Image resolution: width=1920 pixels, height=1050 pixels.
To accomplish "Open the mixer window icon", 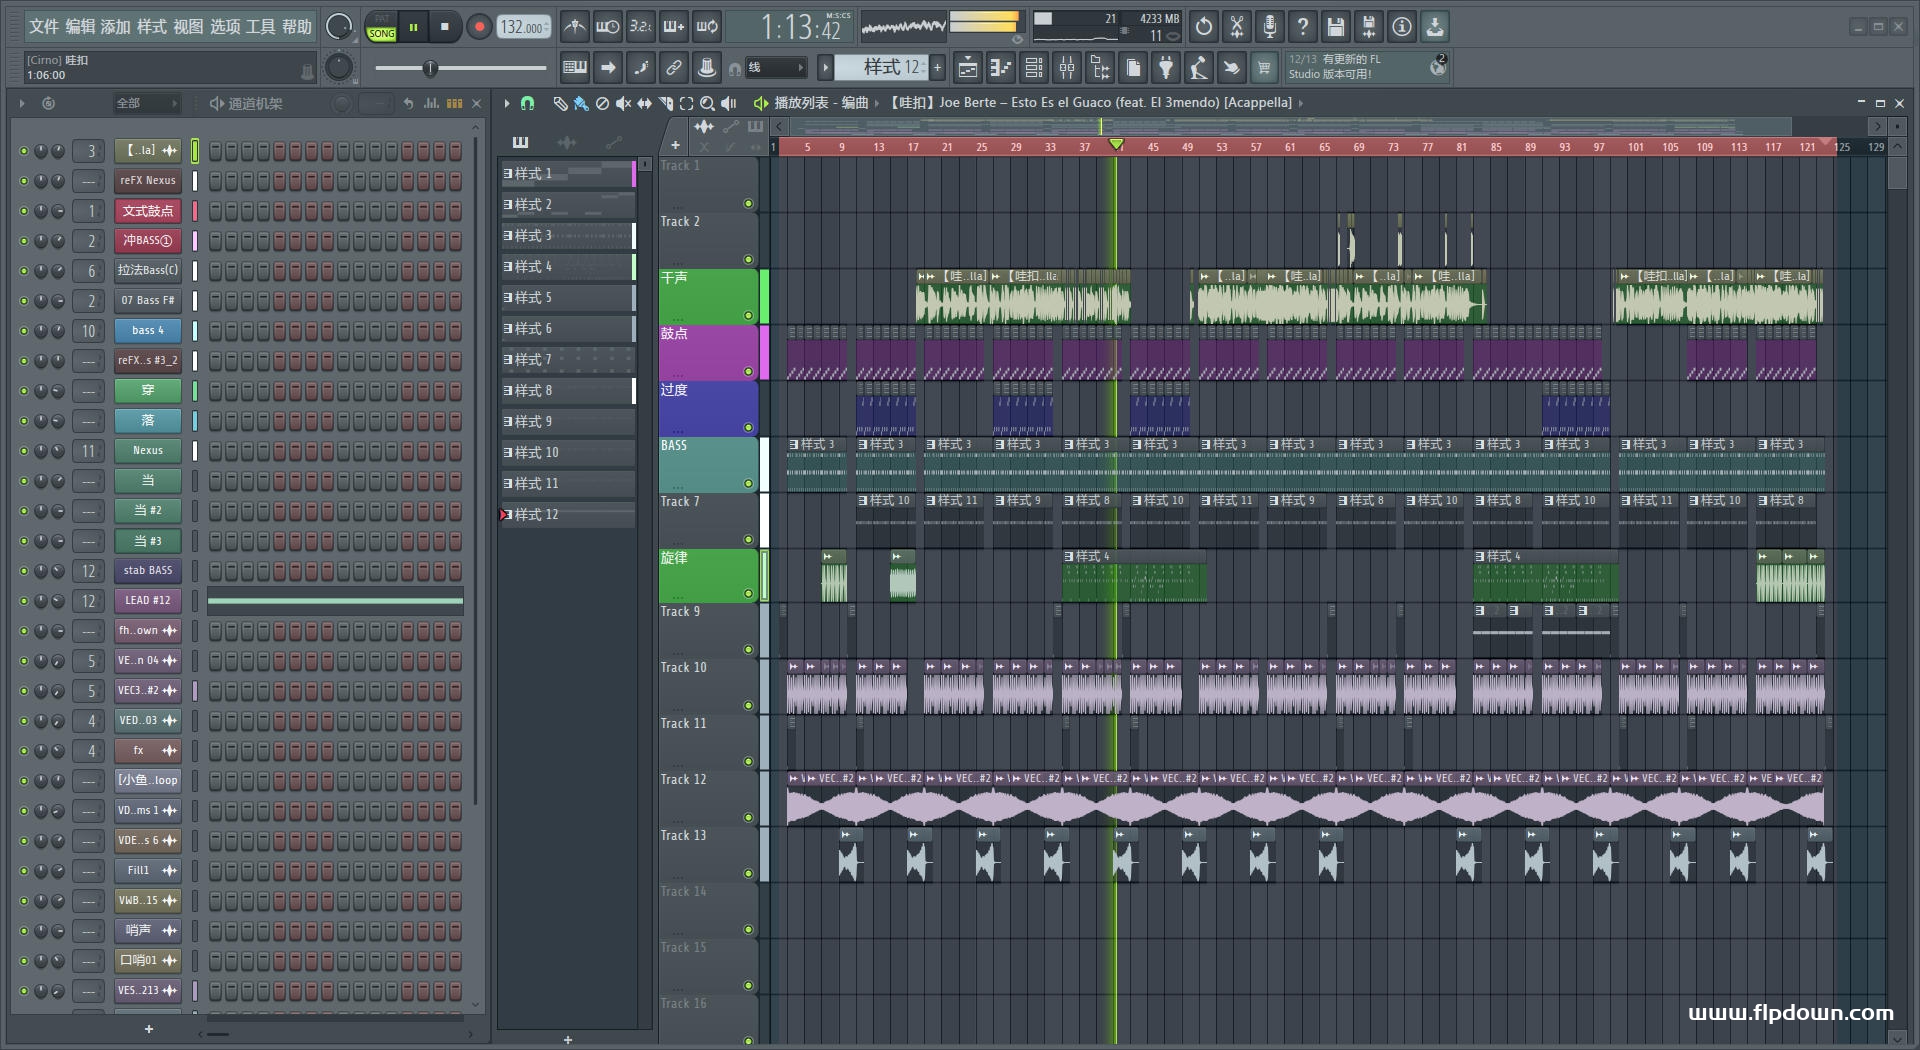I will (1066, 68).
